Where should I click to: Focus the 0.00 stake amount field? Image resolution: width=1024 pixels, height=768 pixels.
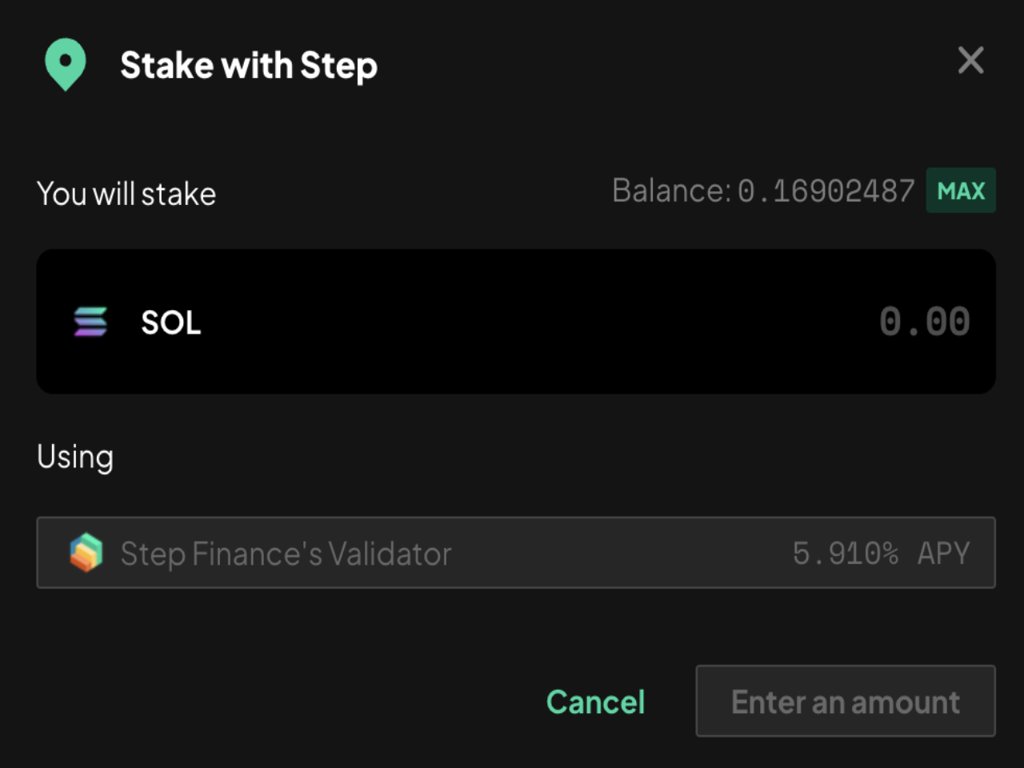[924, 322]
